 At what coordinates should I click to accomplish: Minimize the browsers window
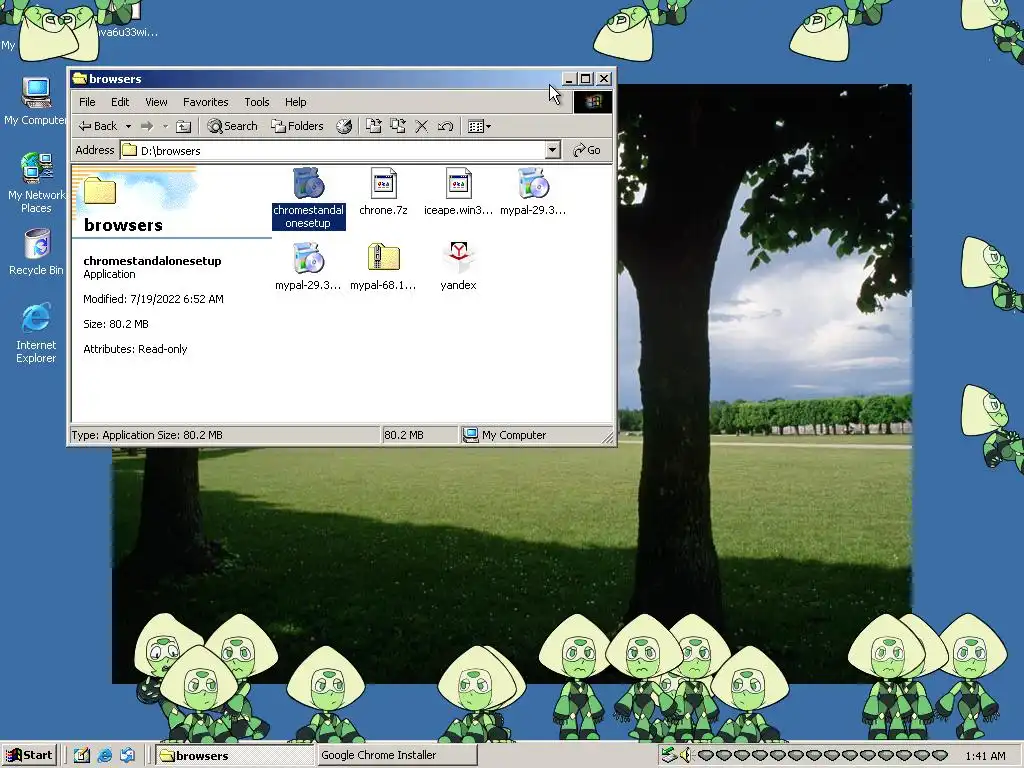569,79
